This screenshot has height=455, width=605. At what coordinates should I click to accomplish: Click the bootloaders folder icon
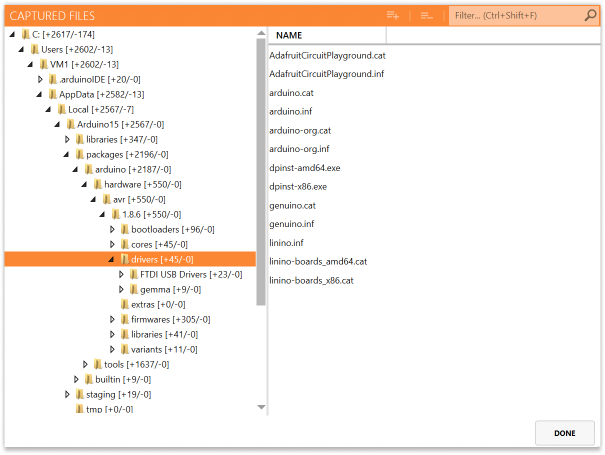[125, 230]
